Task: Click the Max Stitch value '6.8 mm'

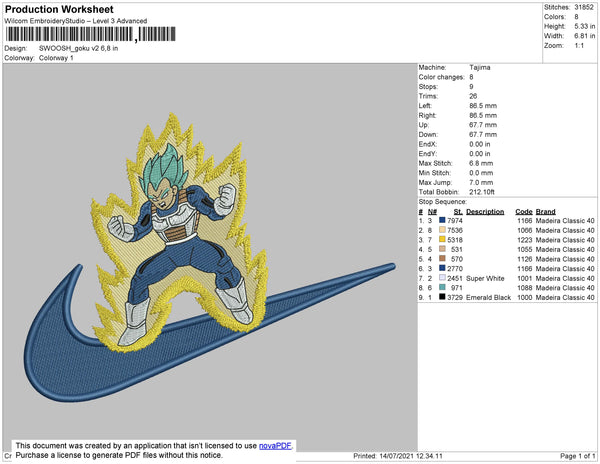Action: coord(481,163)
